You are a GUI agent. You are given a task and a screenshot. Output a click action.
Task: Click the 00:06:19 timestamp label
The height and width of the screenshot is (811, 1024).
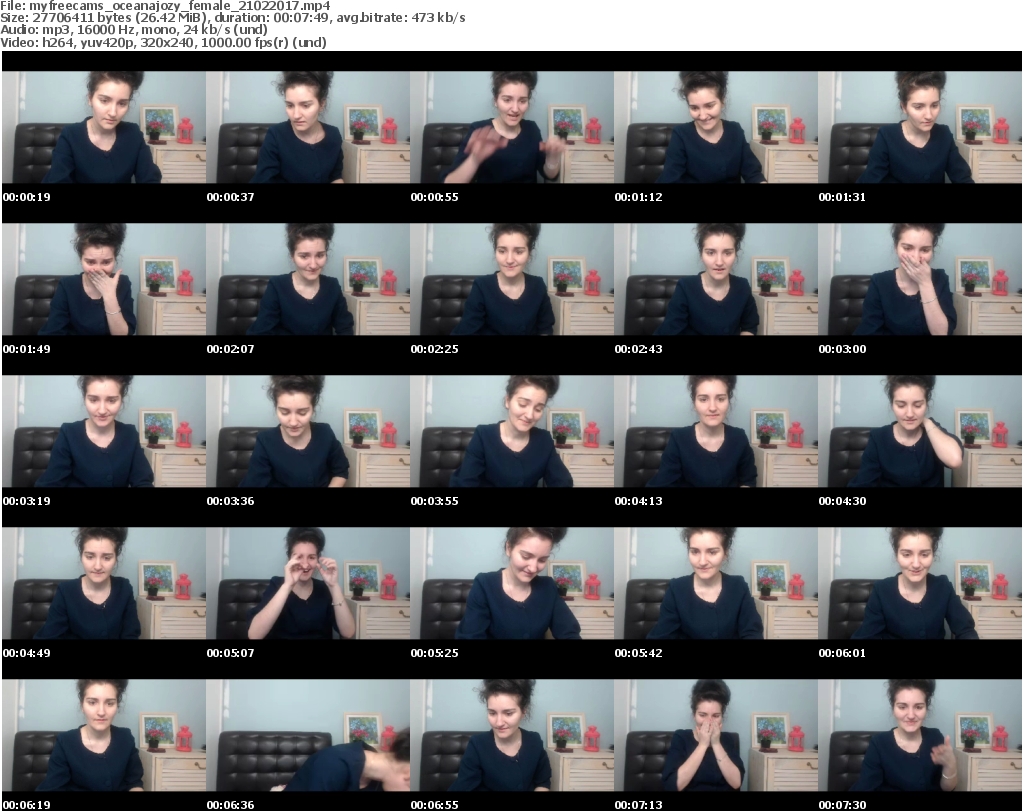pos(27,805)
